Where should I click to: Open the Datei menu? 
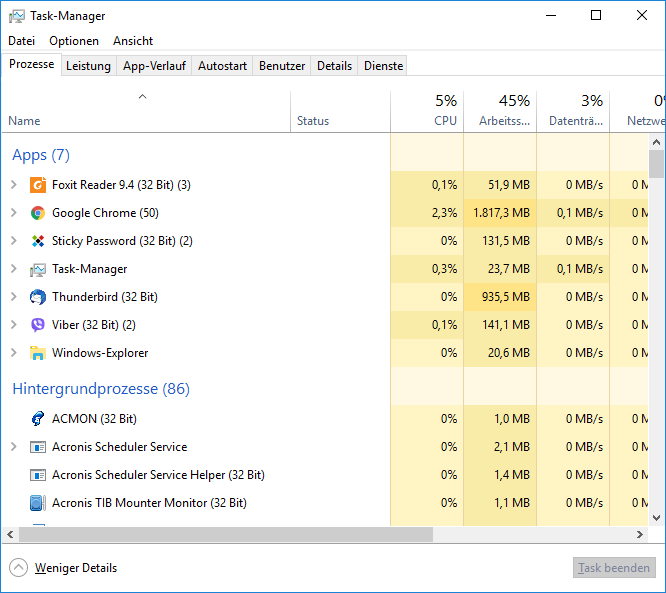point(21,41)
